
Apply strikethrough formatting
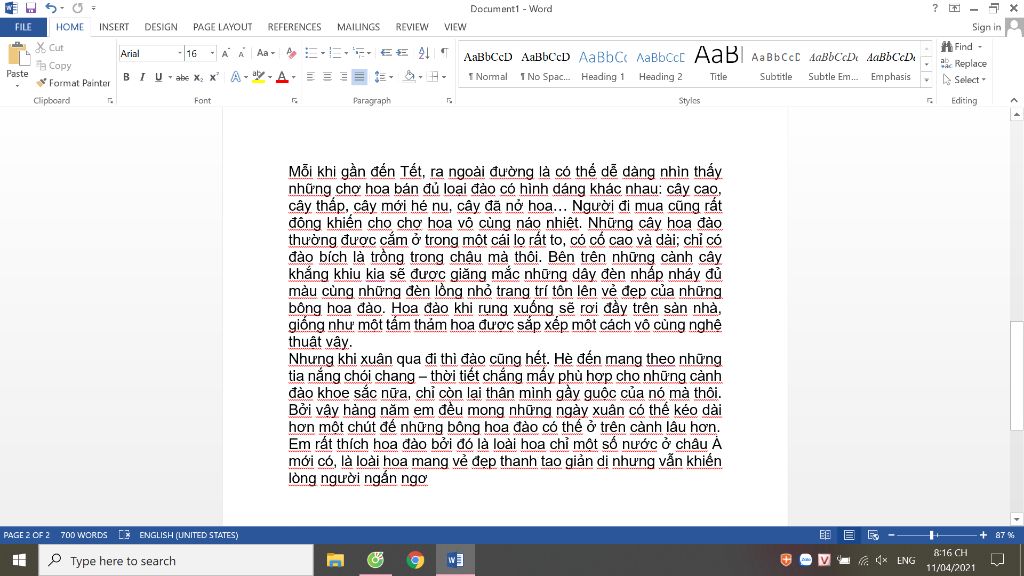pyautogui.click(x=182, y=77)
